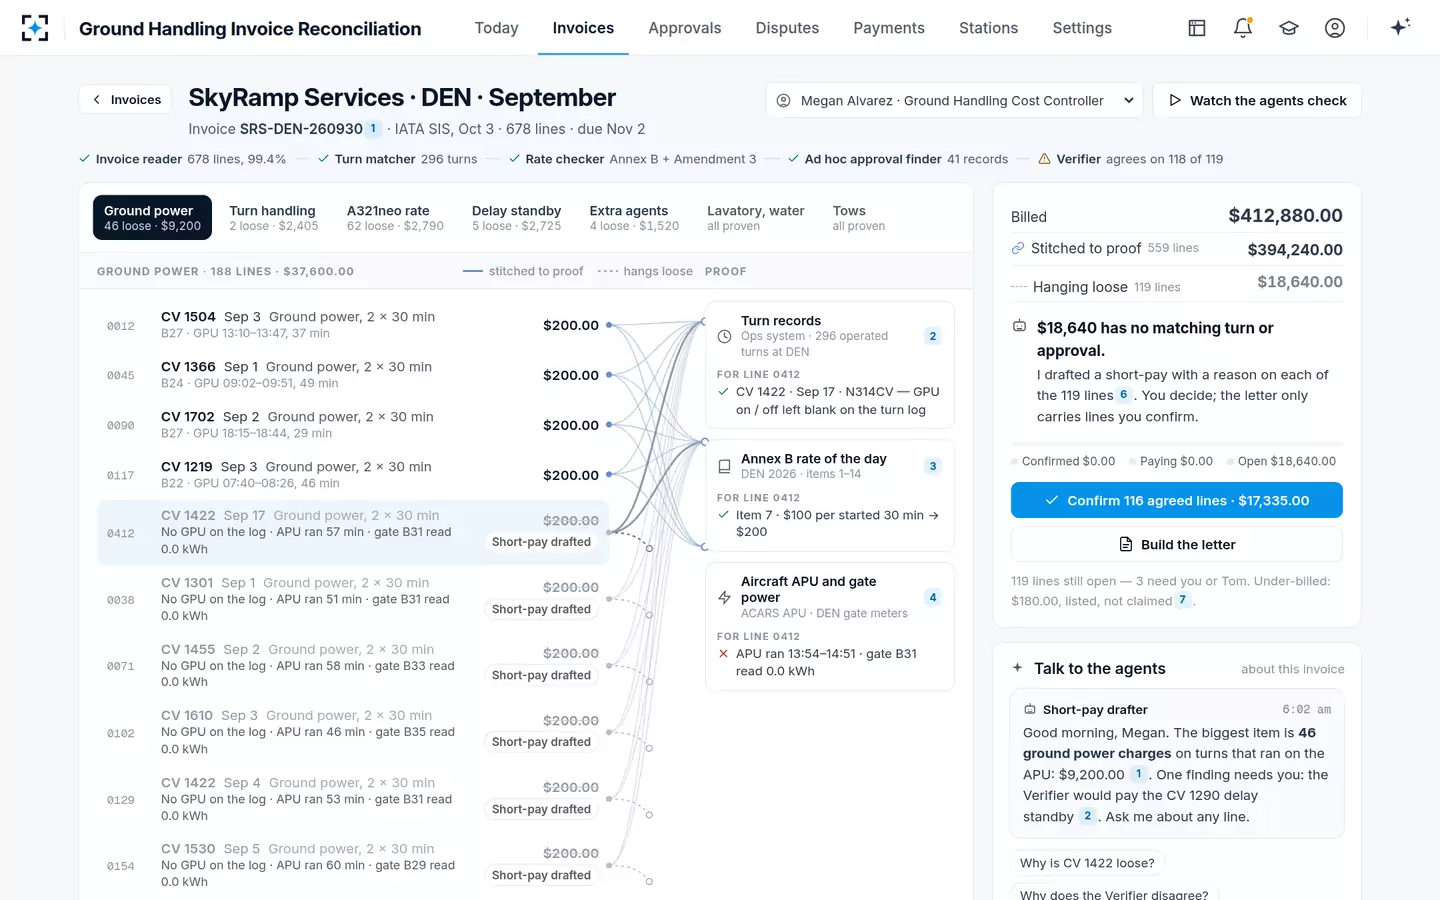The height and width of the screenshot is (900, 1440).
Task: Ask 'Why is CV 1422 loose?'
Action: click(x=1087, y=863)
